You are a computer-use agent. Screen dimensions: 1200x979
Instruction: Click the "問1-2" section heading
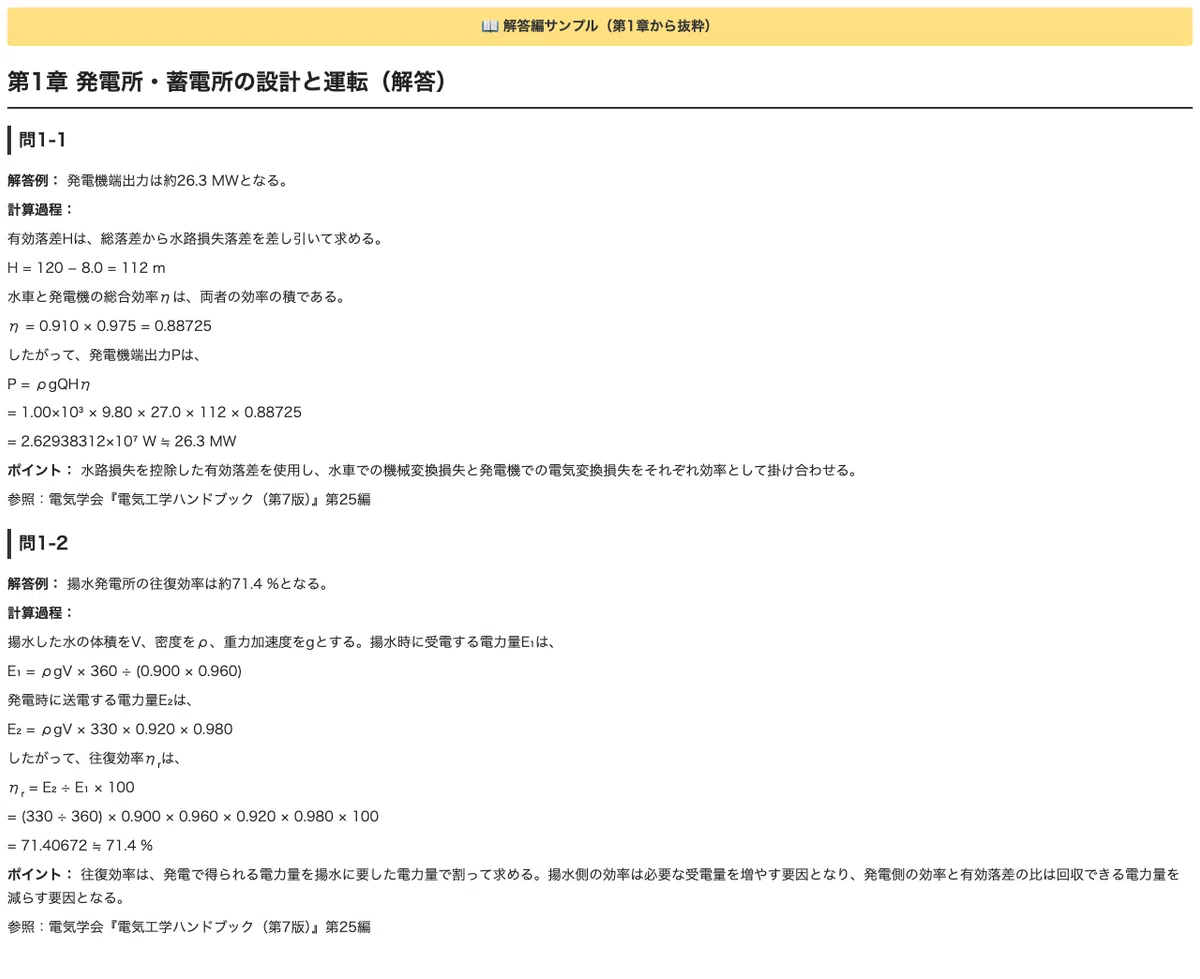point(44,544)
